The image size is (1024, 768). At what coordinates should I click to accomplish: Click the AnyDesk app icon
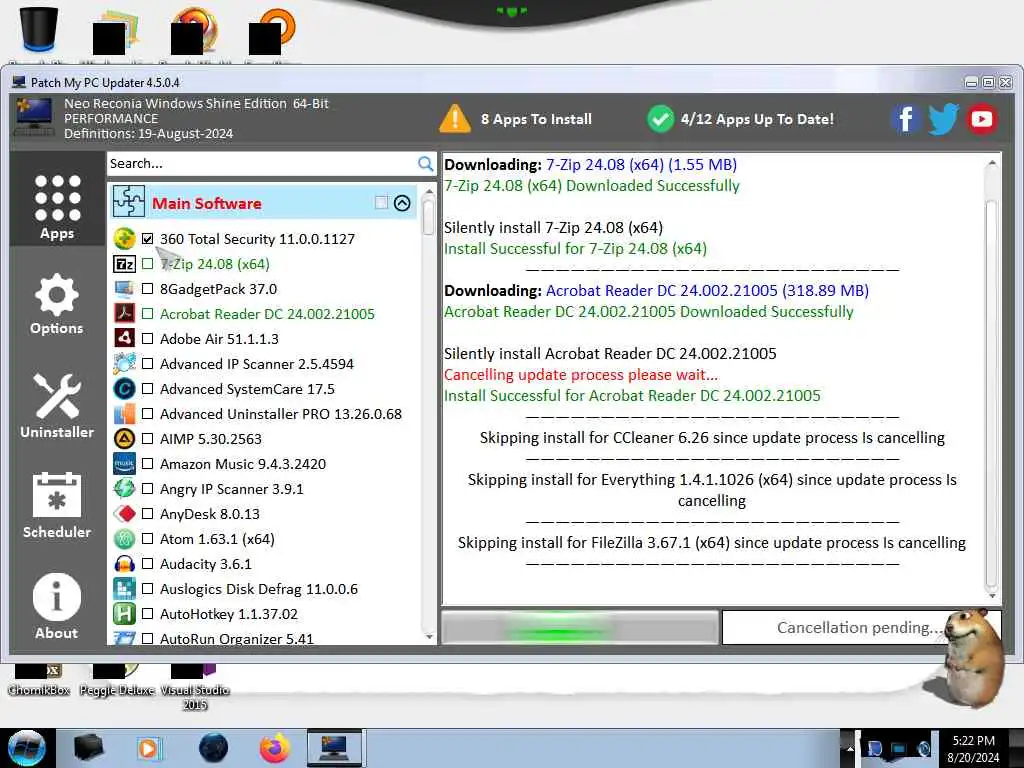[x=124, y=514]
